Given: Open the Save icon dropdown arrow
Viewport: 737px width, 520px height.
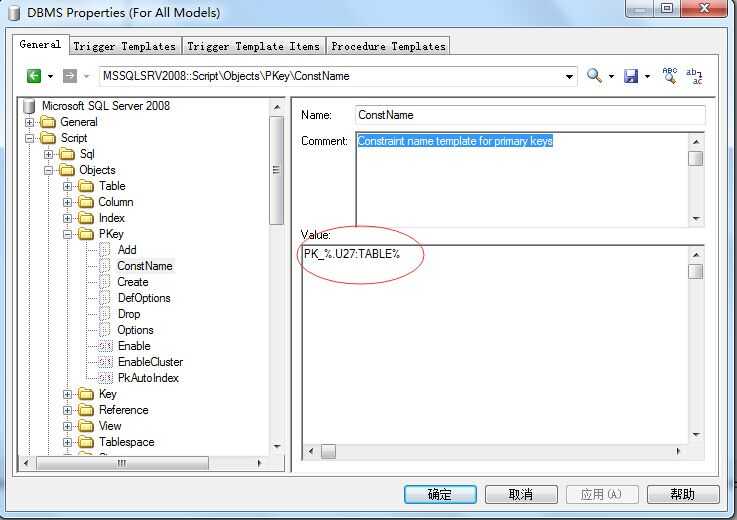Looking at the screenshot, I should [647, 76].
